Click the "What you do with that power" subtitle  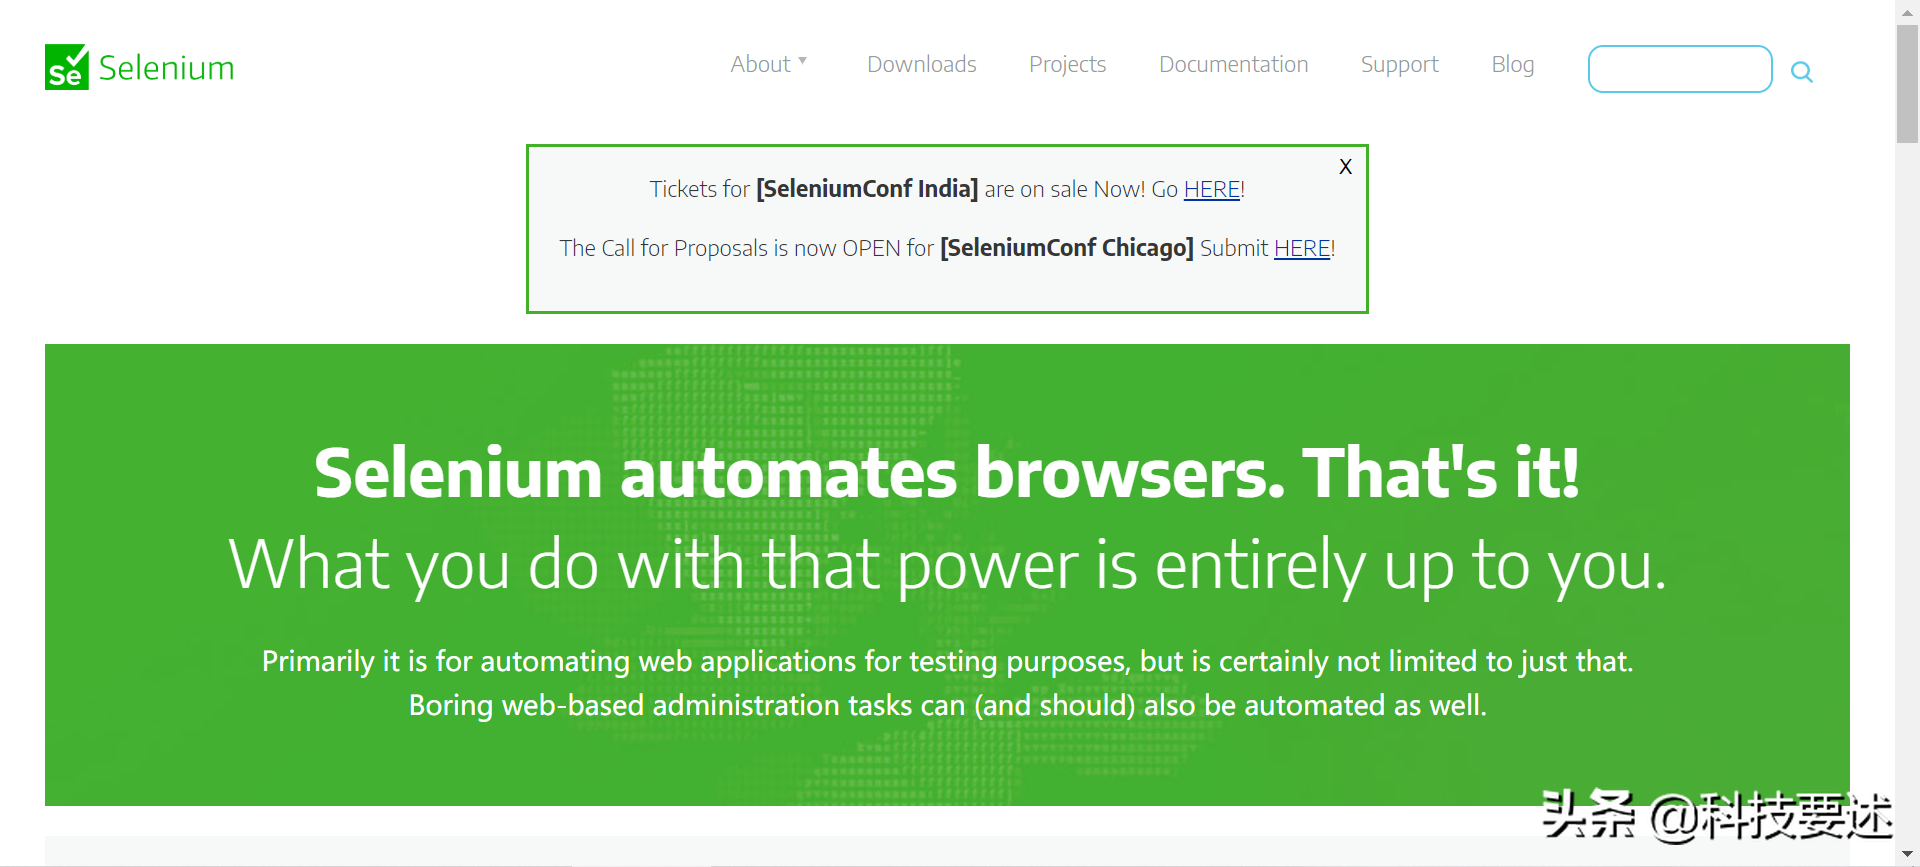pyautogui.click(x=947, y=565)
